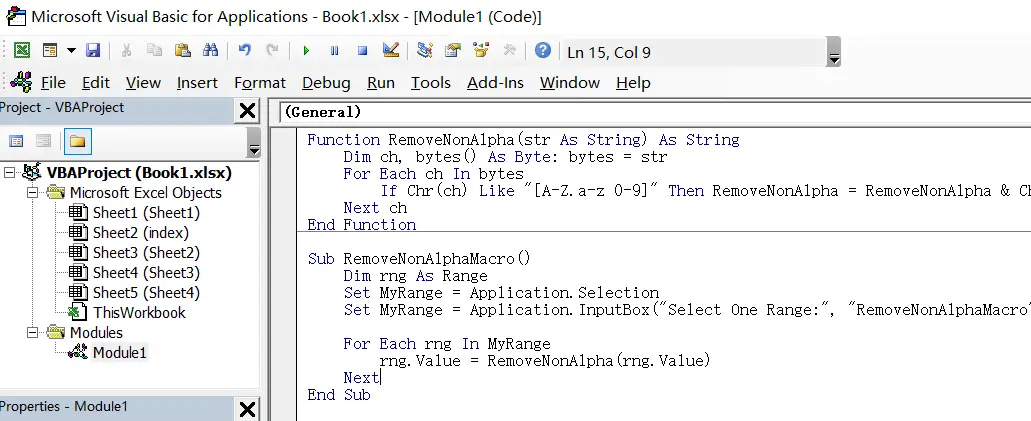
Task: Collapse the VBAProject (Book1.xlsx) tree node
Action: [x=9, y=172]
